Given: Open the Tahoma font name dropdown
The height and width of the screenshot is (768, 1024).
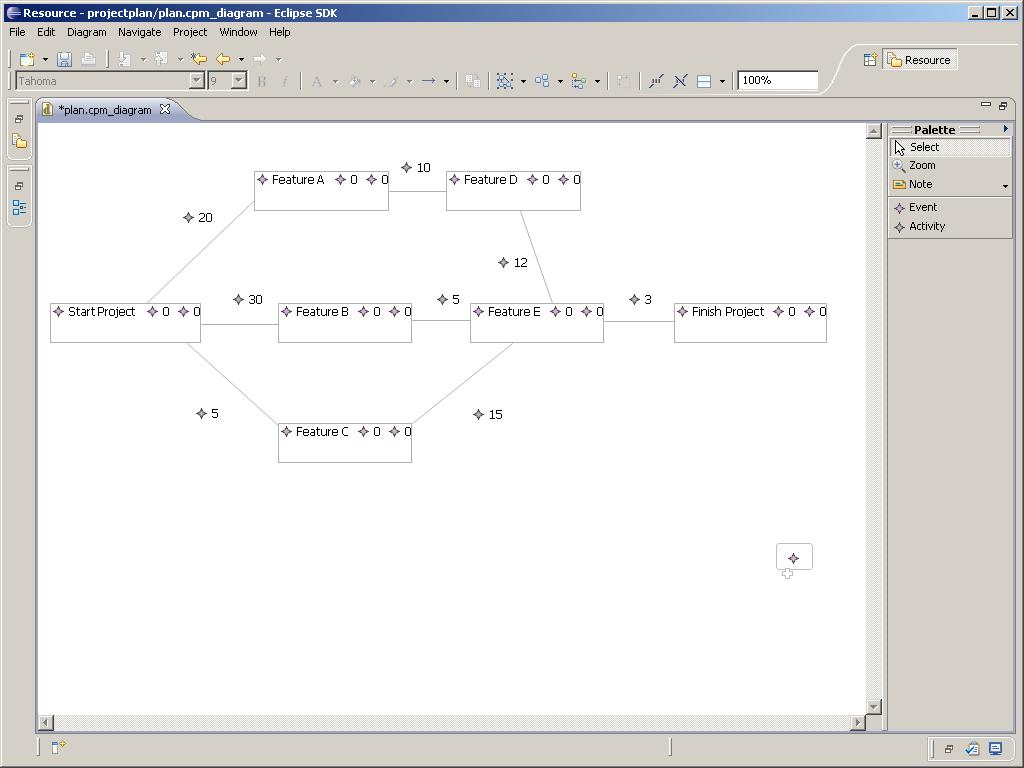Looking at the screenshot, I should (x=197, y=81).
